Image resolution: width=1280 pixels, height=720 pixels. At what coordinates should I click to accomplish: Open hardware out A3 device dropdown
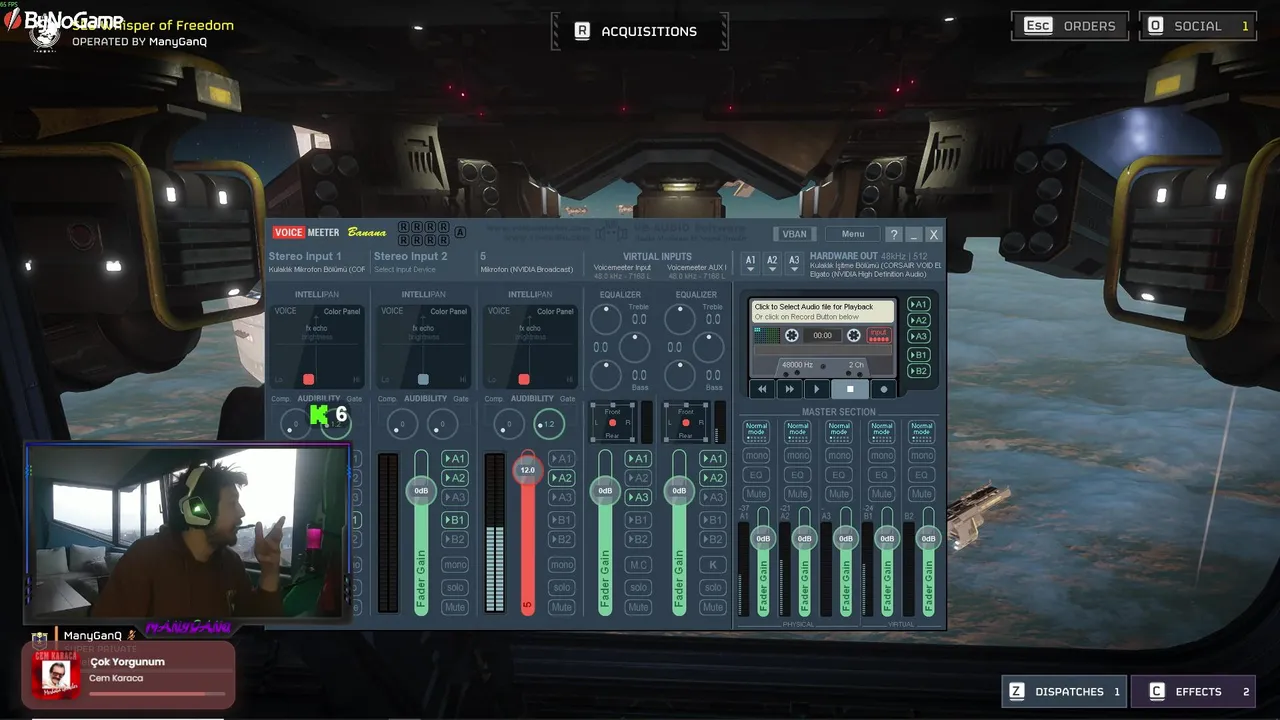tap(794, 263)
